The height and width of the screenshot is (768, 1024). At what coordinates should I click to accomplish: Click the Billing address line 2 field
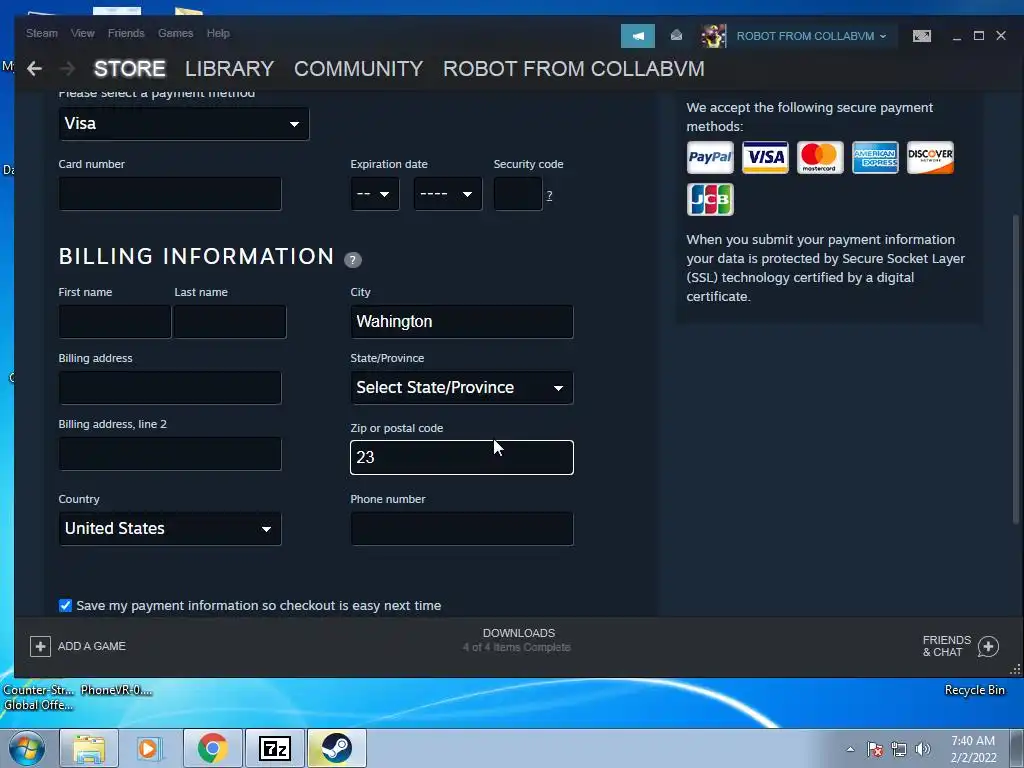(170, 454)
